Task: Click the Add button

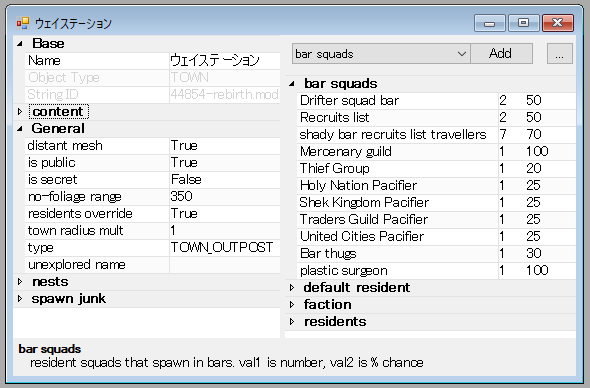Action: (x=501, y=54)
